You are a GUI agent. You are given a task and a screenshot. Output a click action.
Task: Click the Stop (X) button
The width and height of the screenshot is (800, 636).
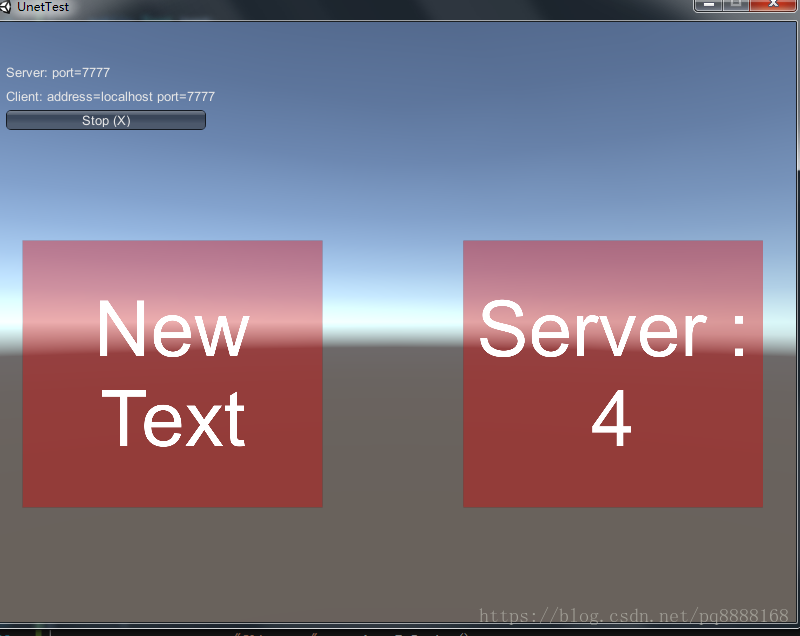[106, 120]
